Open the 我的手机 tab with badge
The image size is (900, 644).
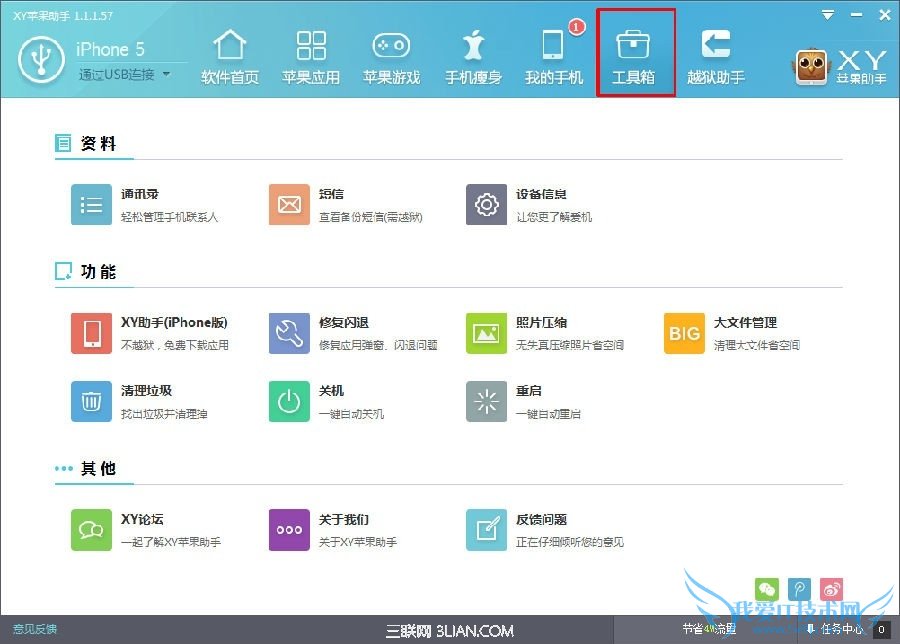(554, 57)
